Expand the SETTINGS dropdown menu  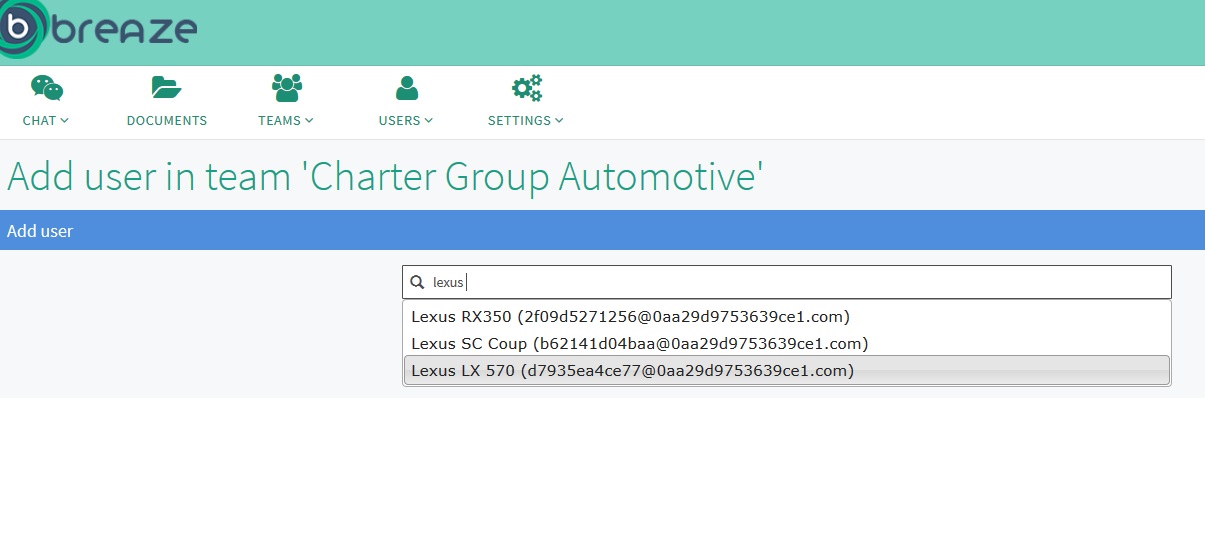click(526, 120)
